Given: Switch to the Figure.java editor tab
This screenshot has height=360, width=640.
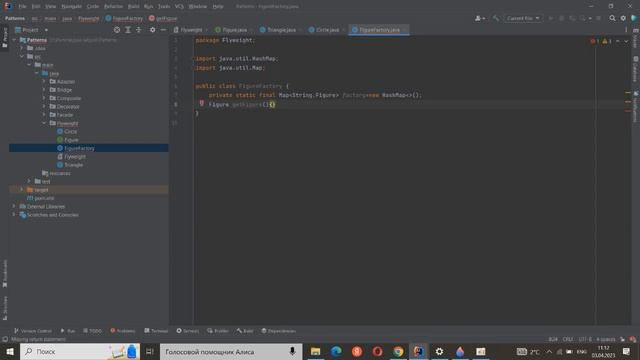Looking at the screenshot, I should 234,30.
